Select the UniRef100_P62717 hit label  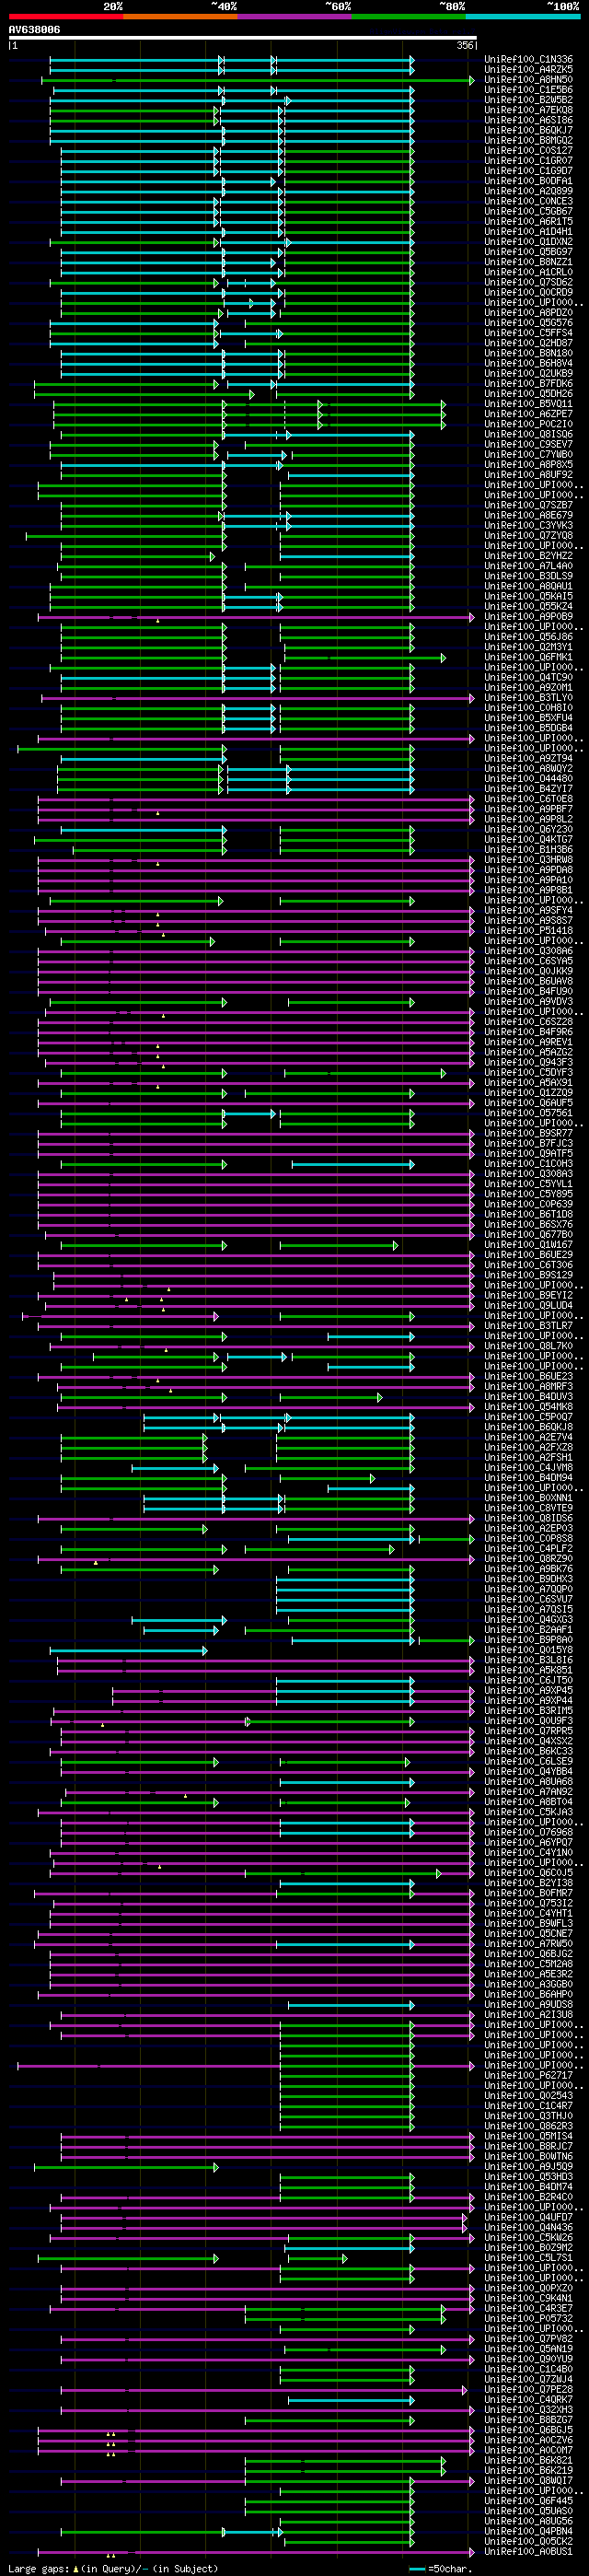pos(528,2076)
